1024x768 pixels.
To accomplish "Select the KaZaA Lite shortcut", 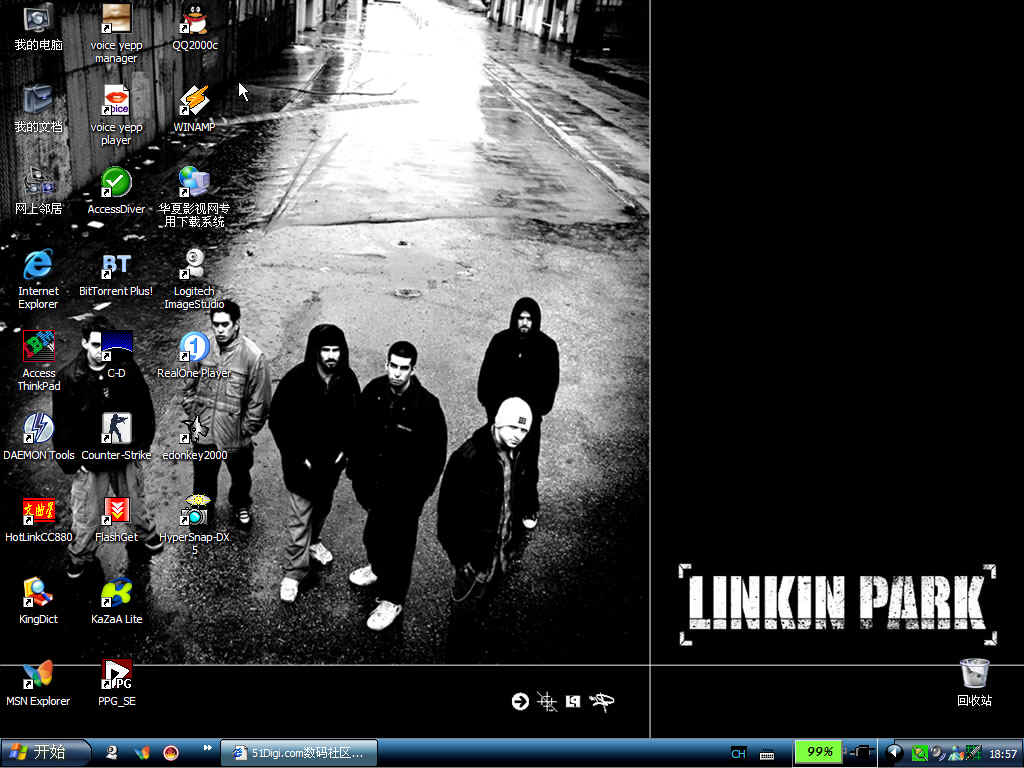I will (x=116, y=601).
